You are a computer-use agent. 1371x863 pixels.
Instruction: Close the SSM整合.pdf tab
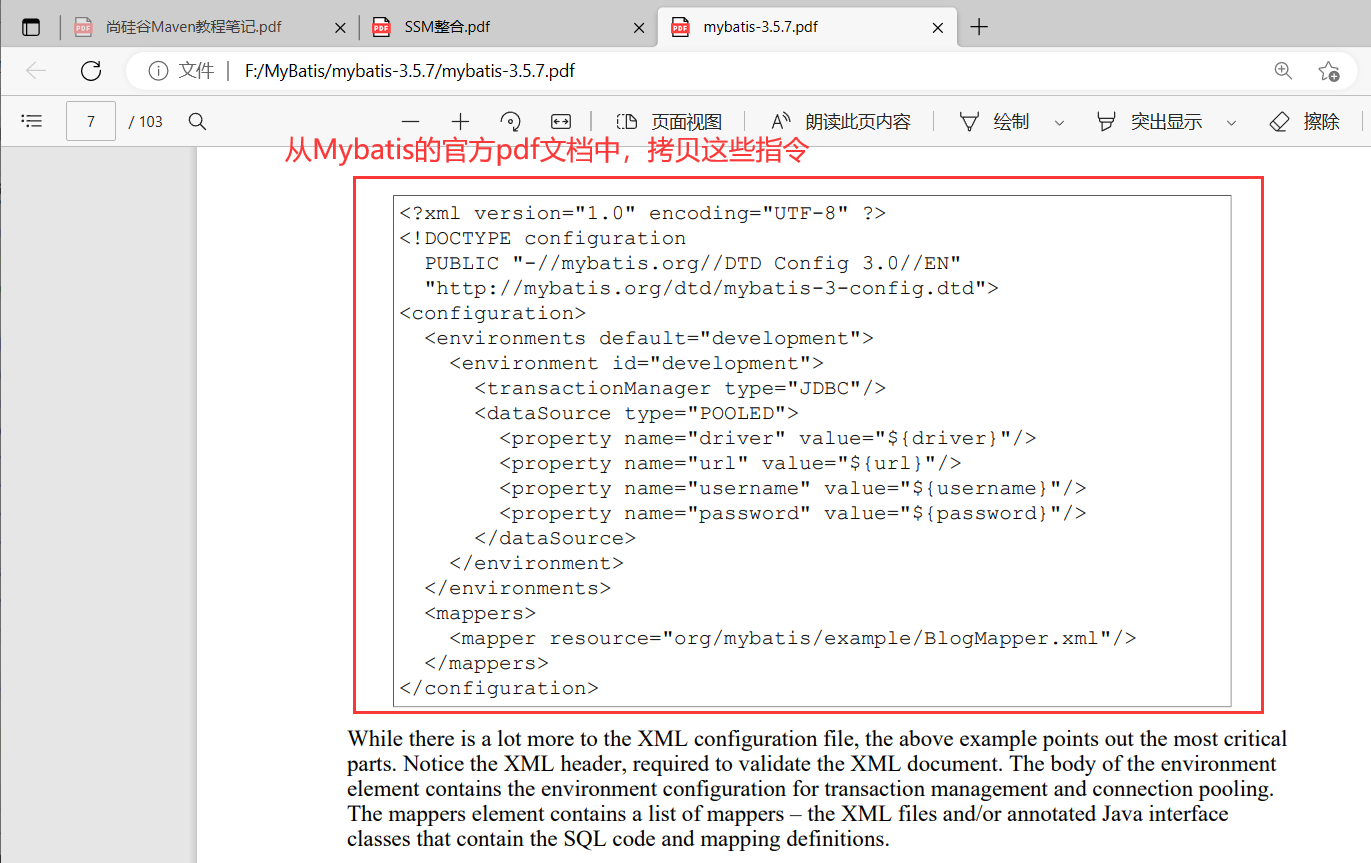[x=639, y=28]
